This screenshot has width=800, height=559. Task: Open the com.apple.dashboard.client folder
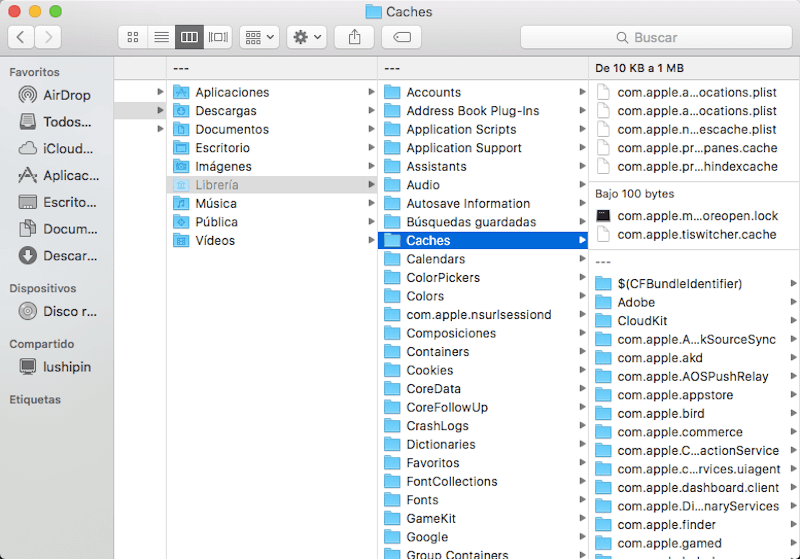pos(694,488)
